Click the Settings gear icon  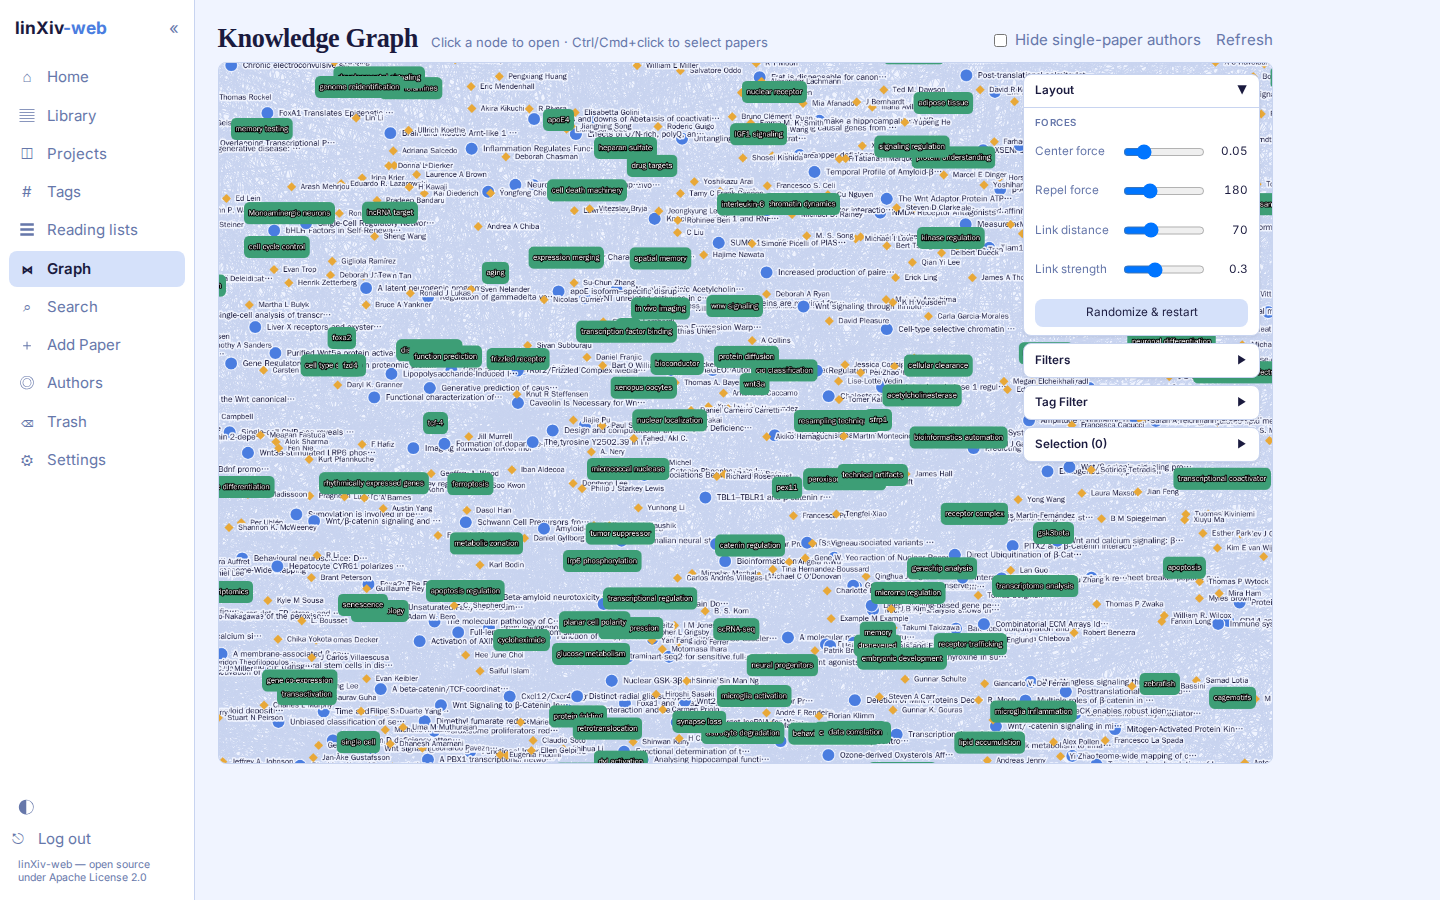pos(27,460)
